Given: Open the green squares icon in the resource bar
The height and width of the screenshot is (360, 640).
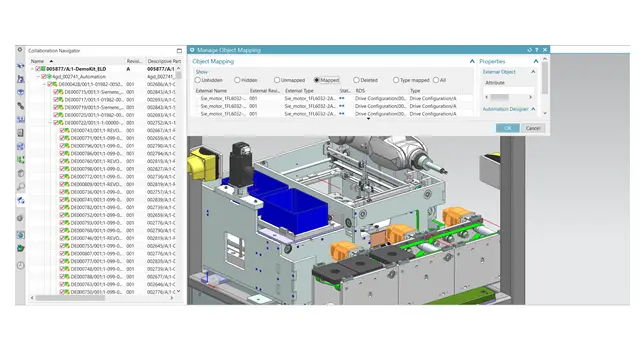Looking at the screenshot, I should click(x=20, y=160).
